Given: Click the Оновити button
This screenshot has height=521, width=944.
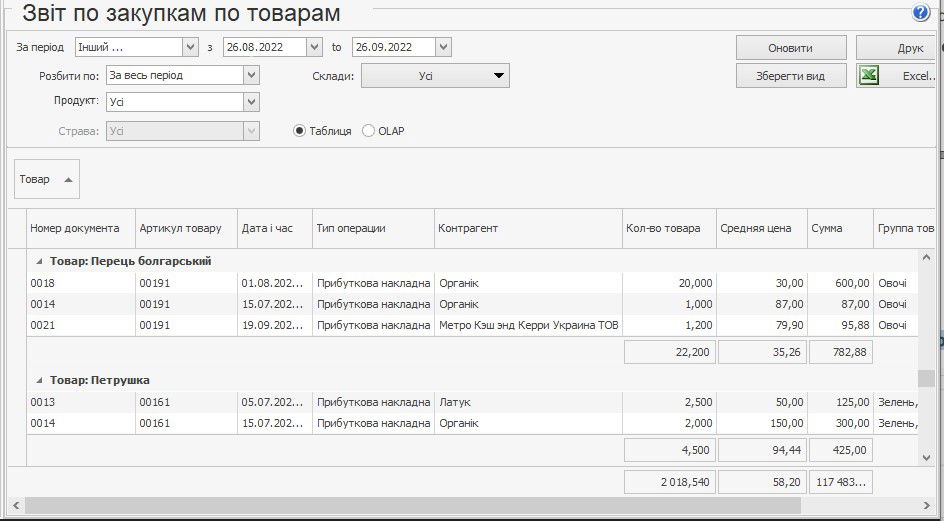Looking at the screenshot, I should coord(790,48).
